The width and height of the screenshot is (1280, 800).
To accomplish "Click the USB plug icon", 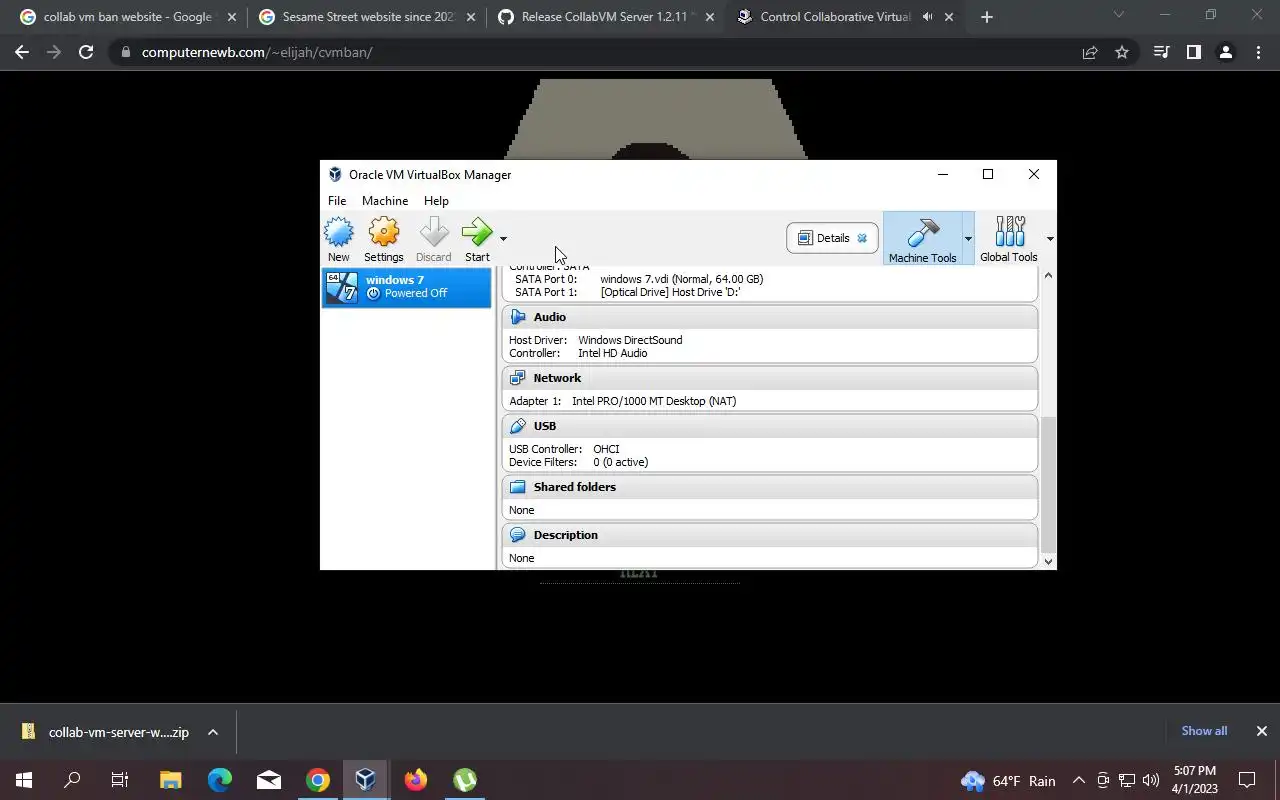I will coord(517,426).
